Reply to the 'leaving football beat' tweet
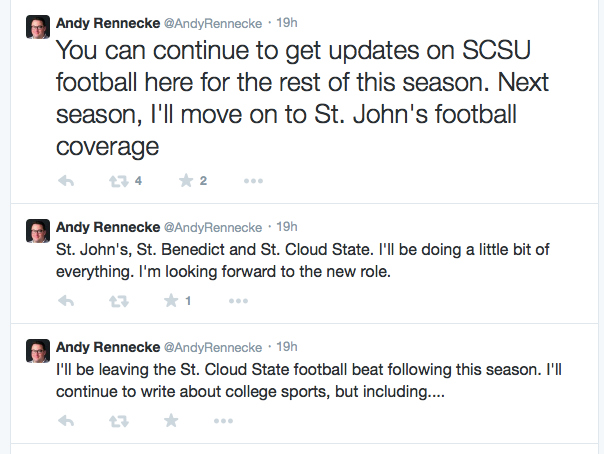The height and width of the screenshot is (454, 604). pos(67,421)
